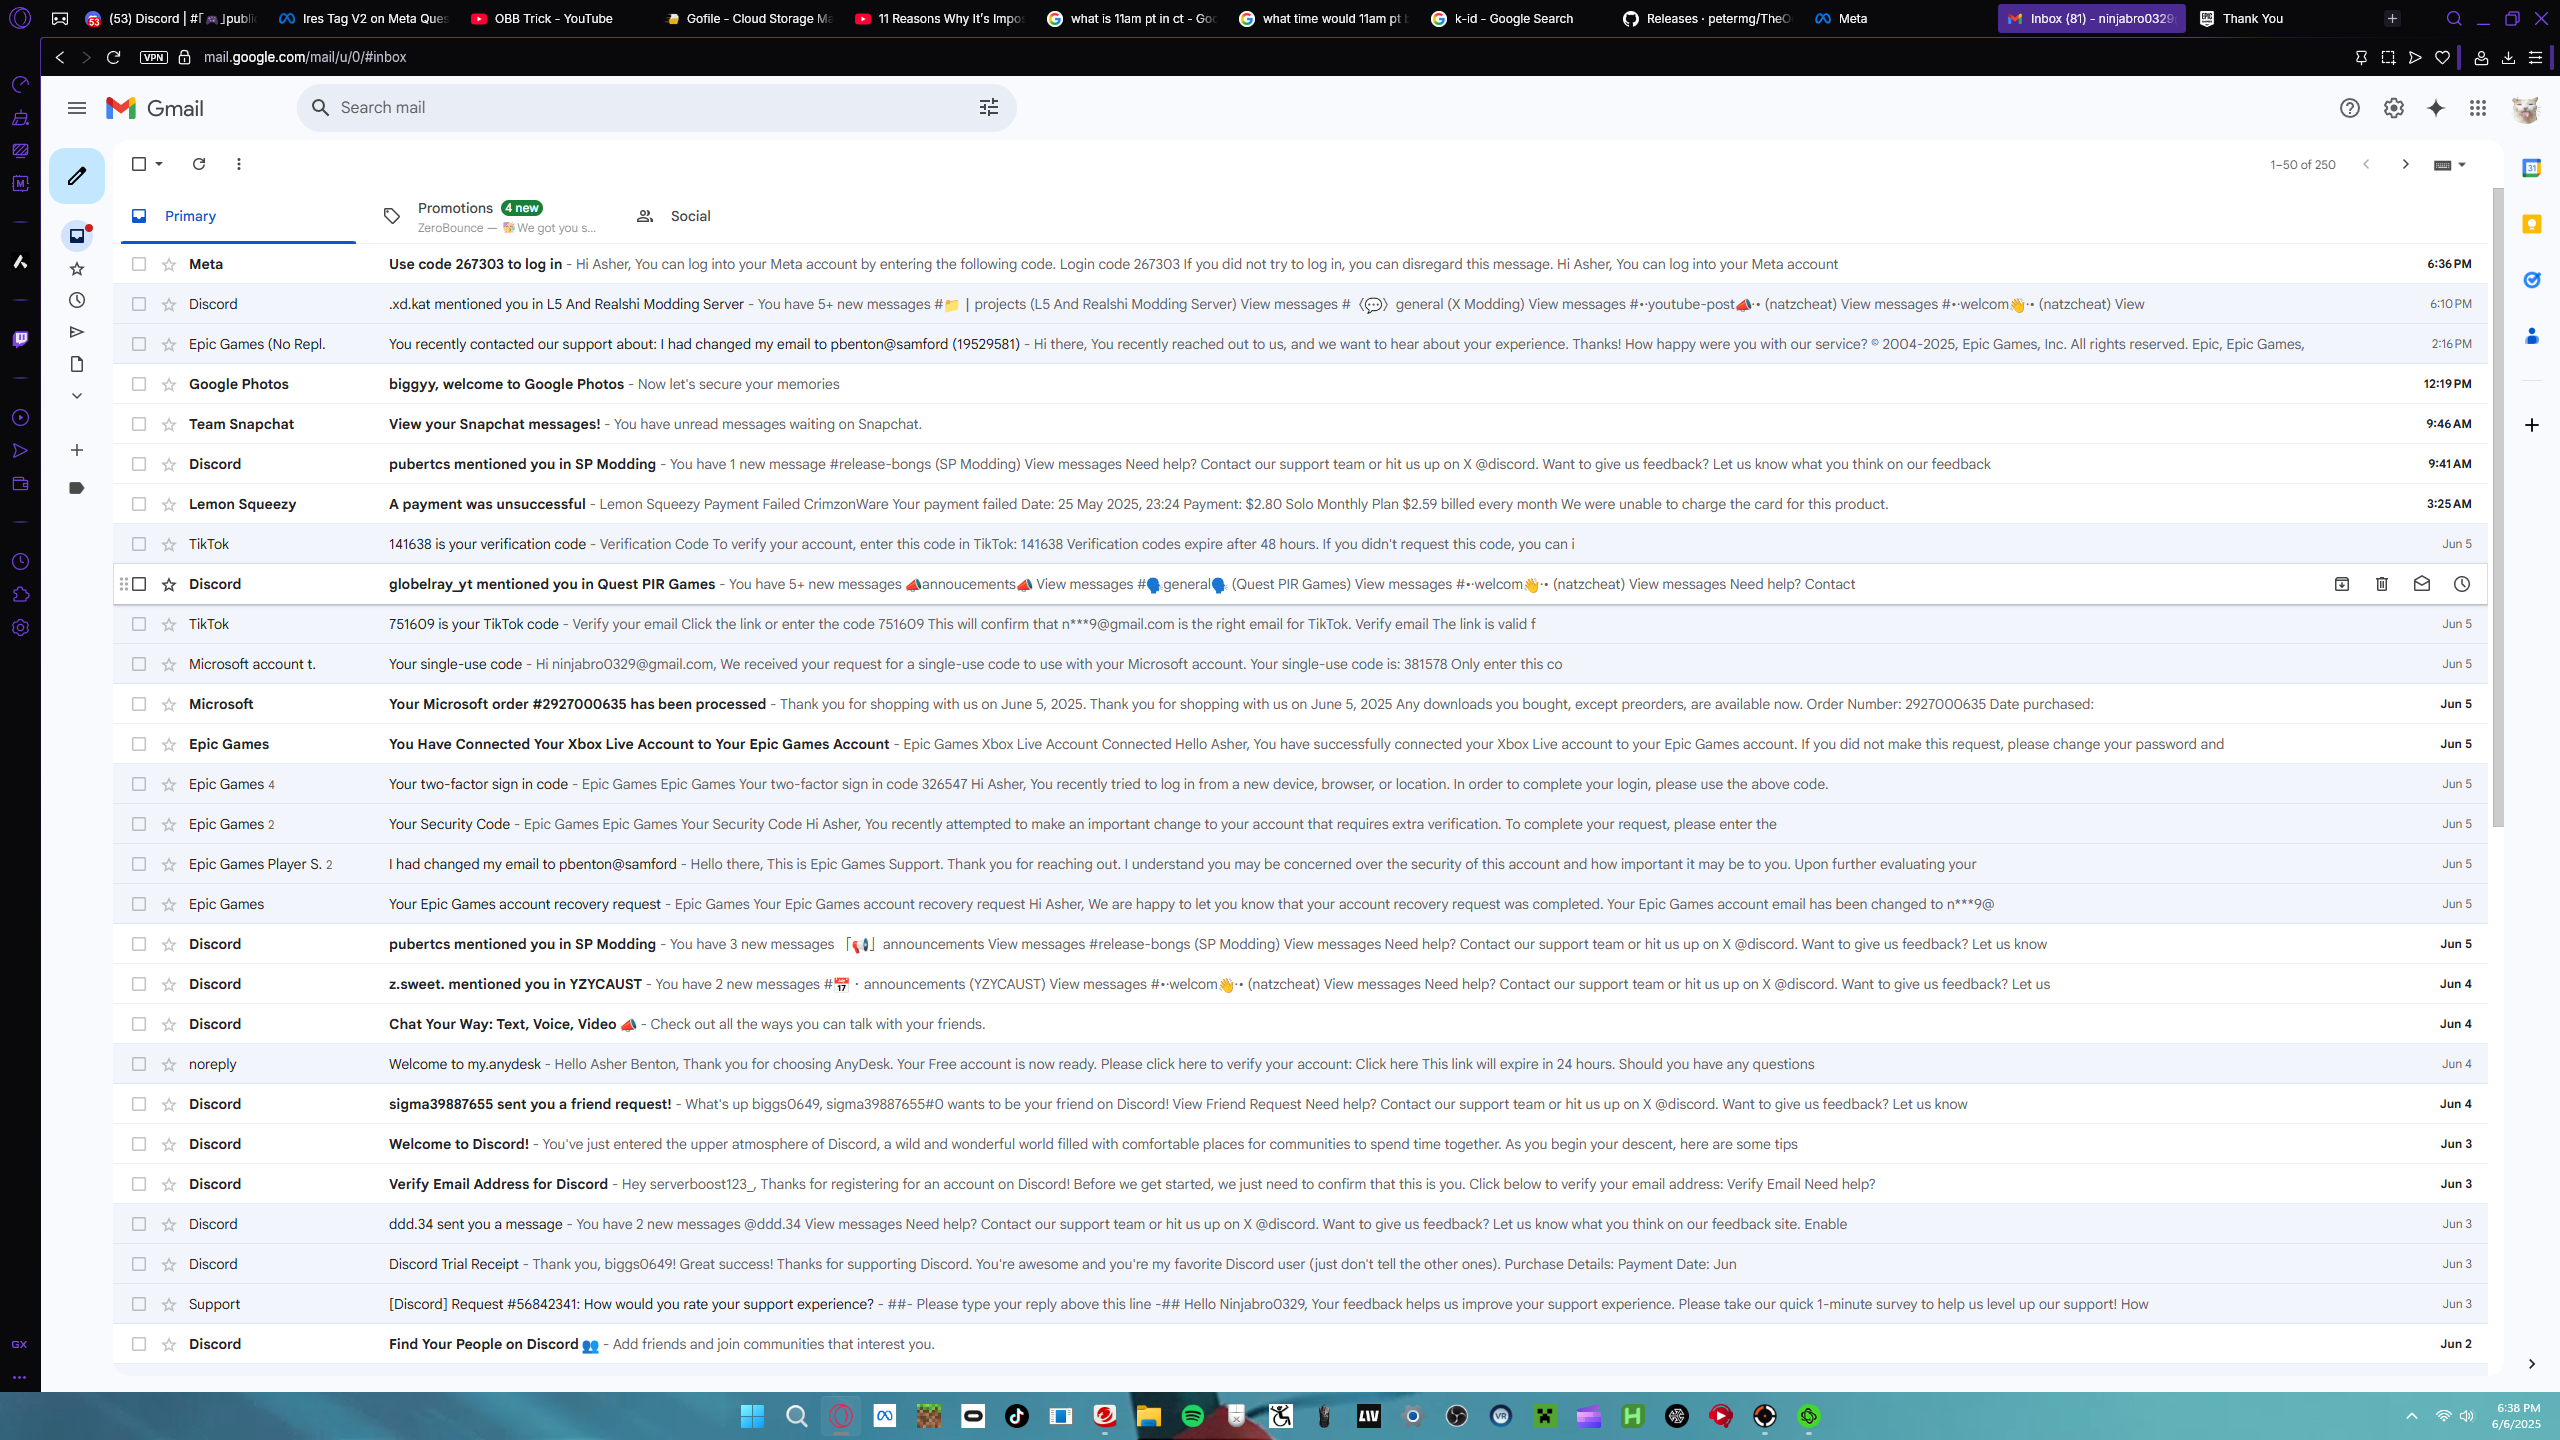The height and width of the screenshot is (1440, 2560).
Task: Switch to the Primary inbox tab
Action: pyautogui.click(x=238, y=216)
